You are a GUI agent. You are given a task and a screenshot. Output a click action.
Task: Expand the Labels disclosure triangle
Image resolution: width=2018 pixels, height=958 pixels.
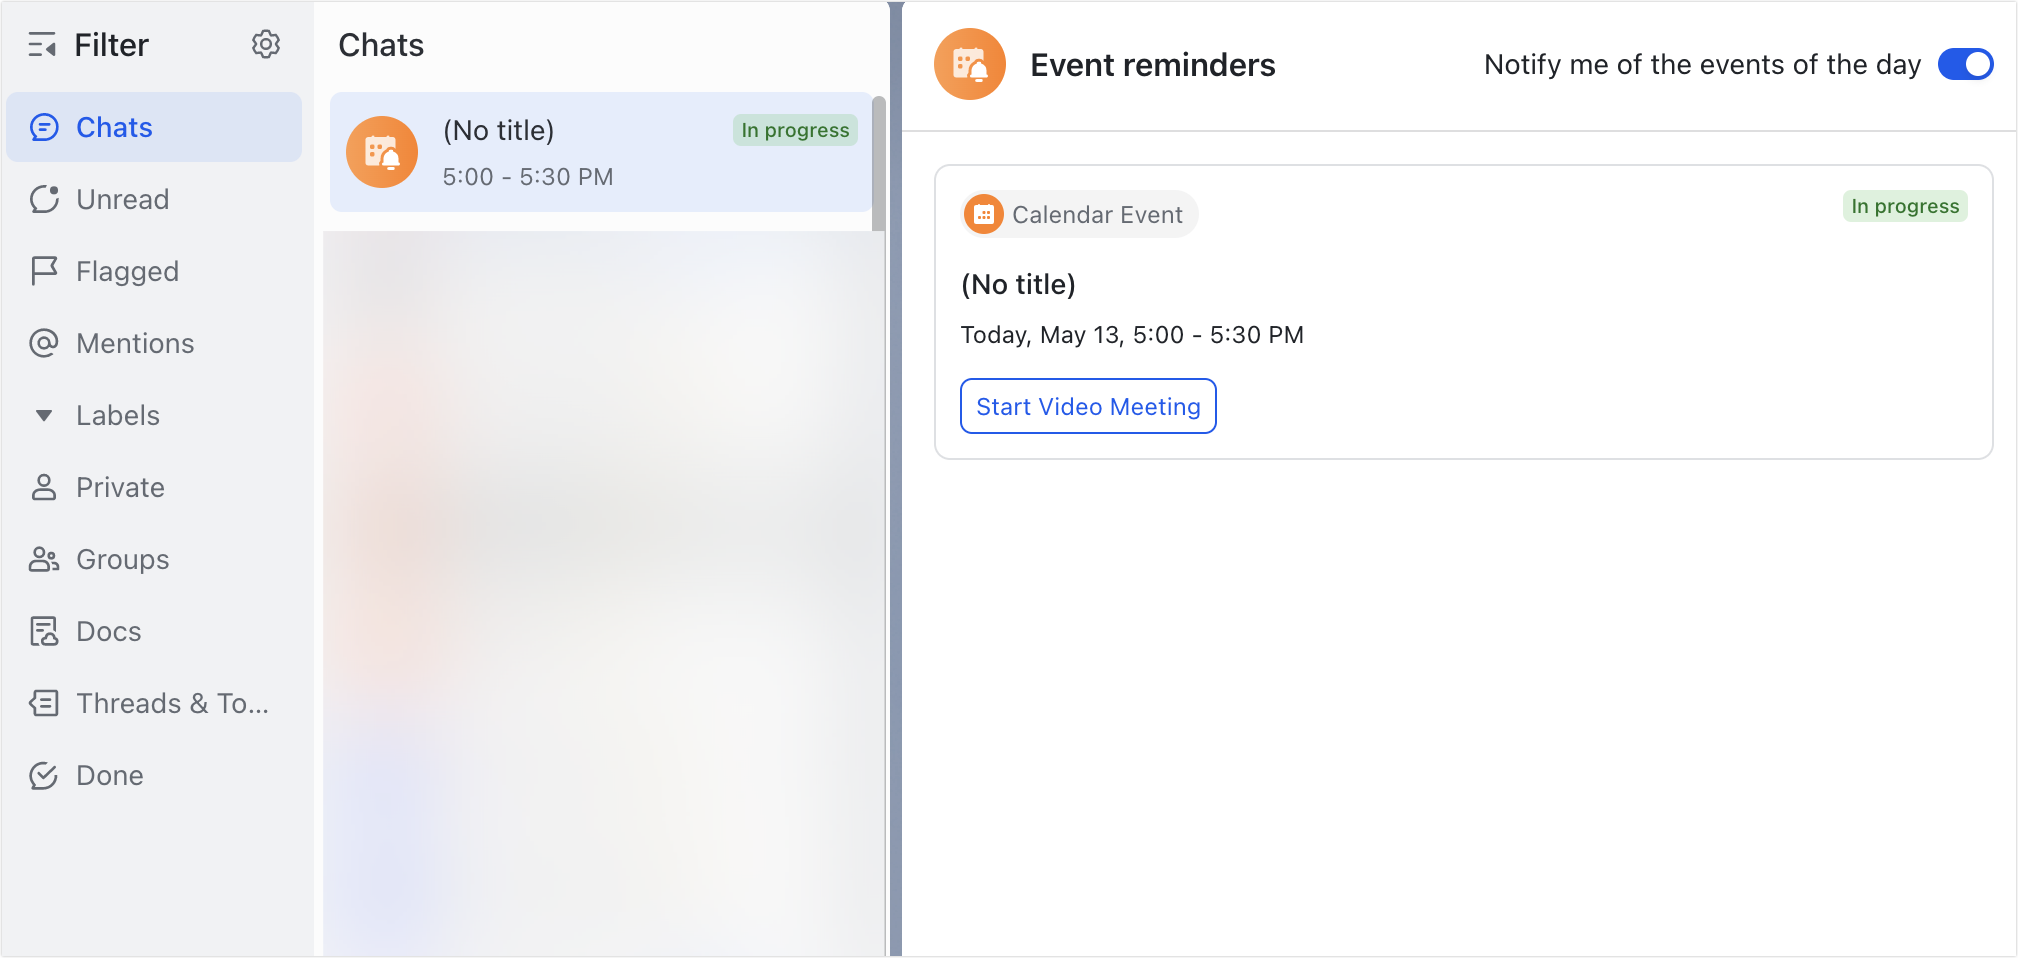[44, 415]
